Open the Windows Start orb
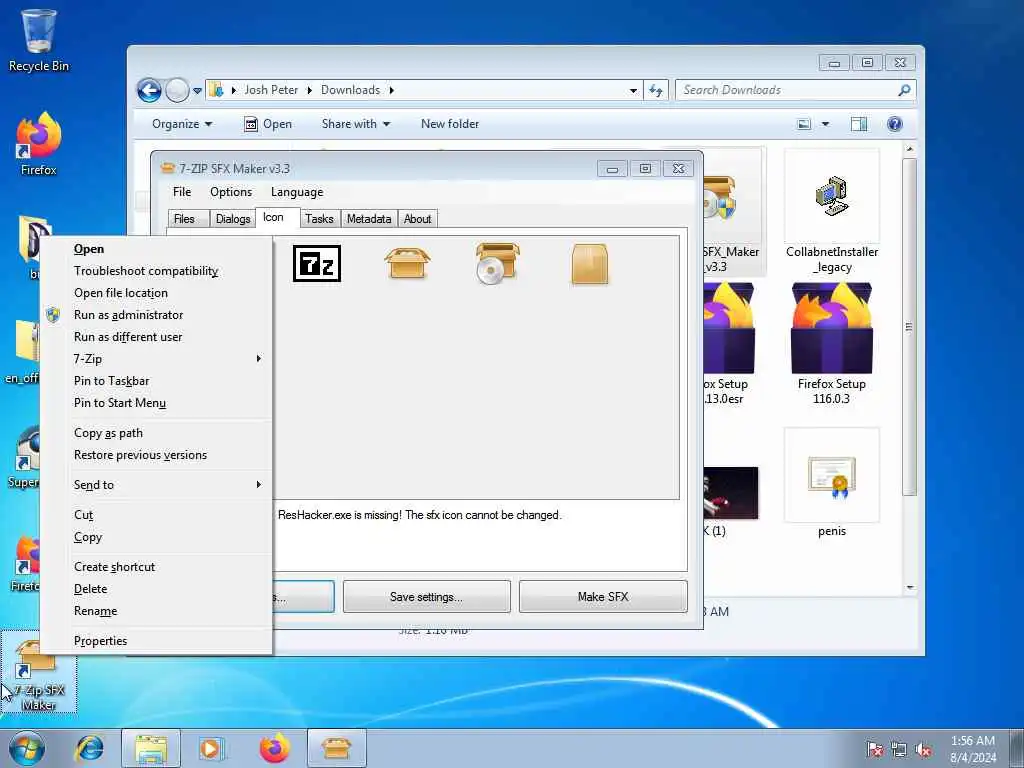1024x768 pixels. [27, 748]
